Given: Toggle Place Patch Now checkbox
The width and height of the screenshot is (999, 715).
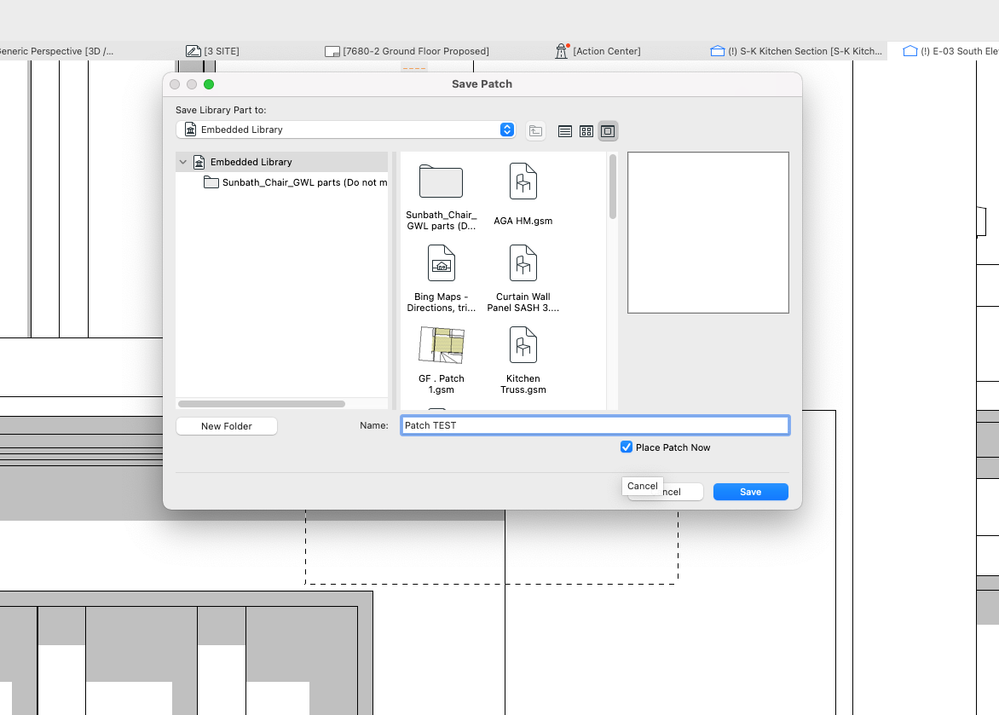Looking at the screenshot, I should 626,447.
